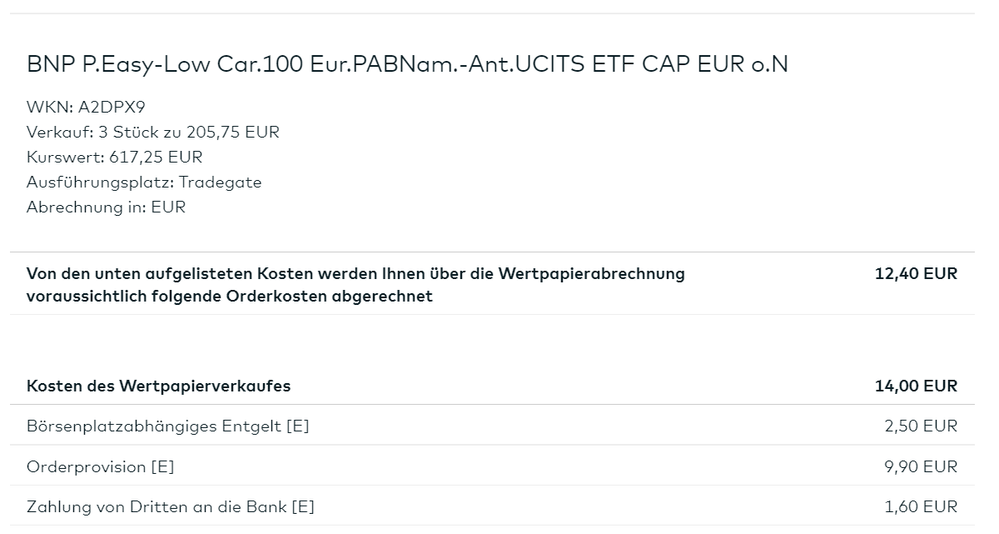Viewport: 999px width, 534px height.
Task: Select the WKN code A2DPX9
Action: (103, 107)
